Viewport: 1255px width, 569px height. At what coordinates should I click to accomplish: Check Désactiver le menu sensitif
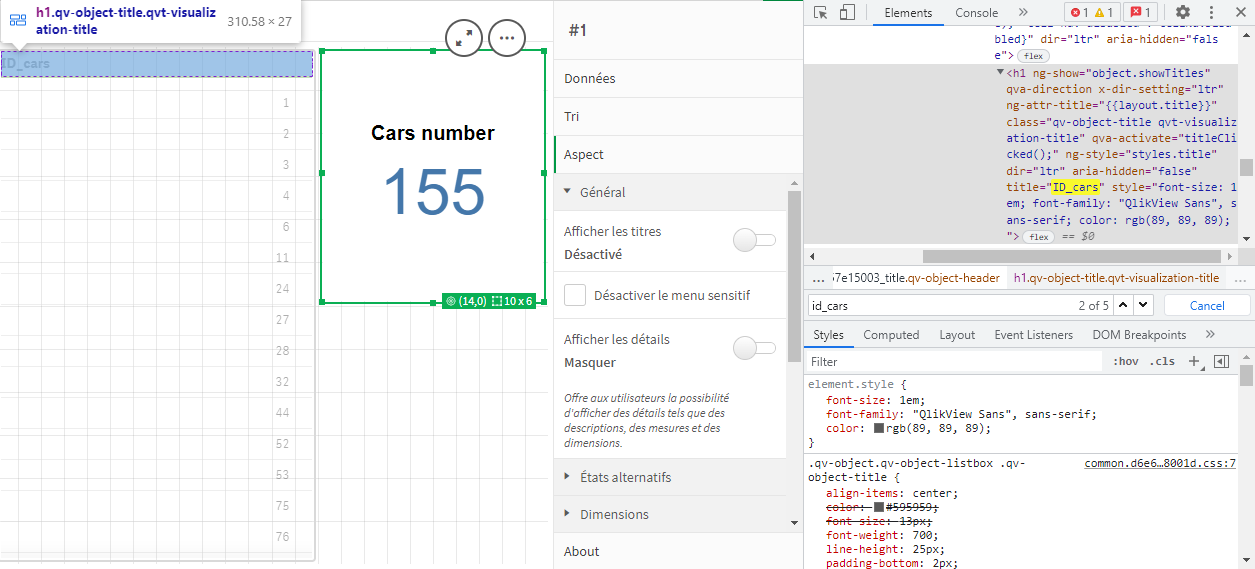point(575,295)
